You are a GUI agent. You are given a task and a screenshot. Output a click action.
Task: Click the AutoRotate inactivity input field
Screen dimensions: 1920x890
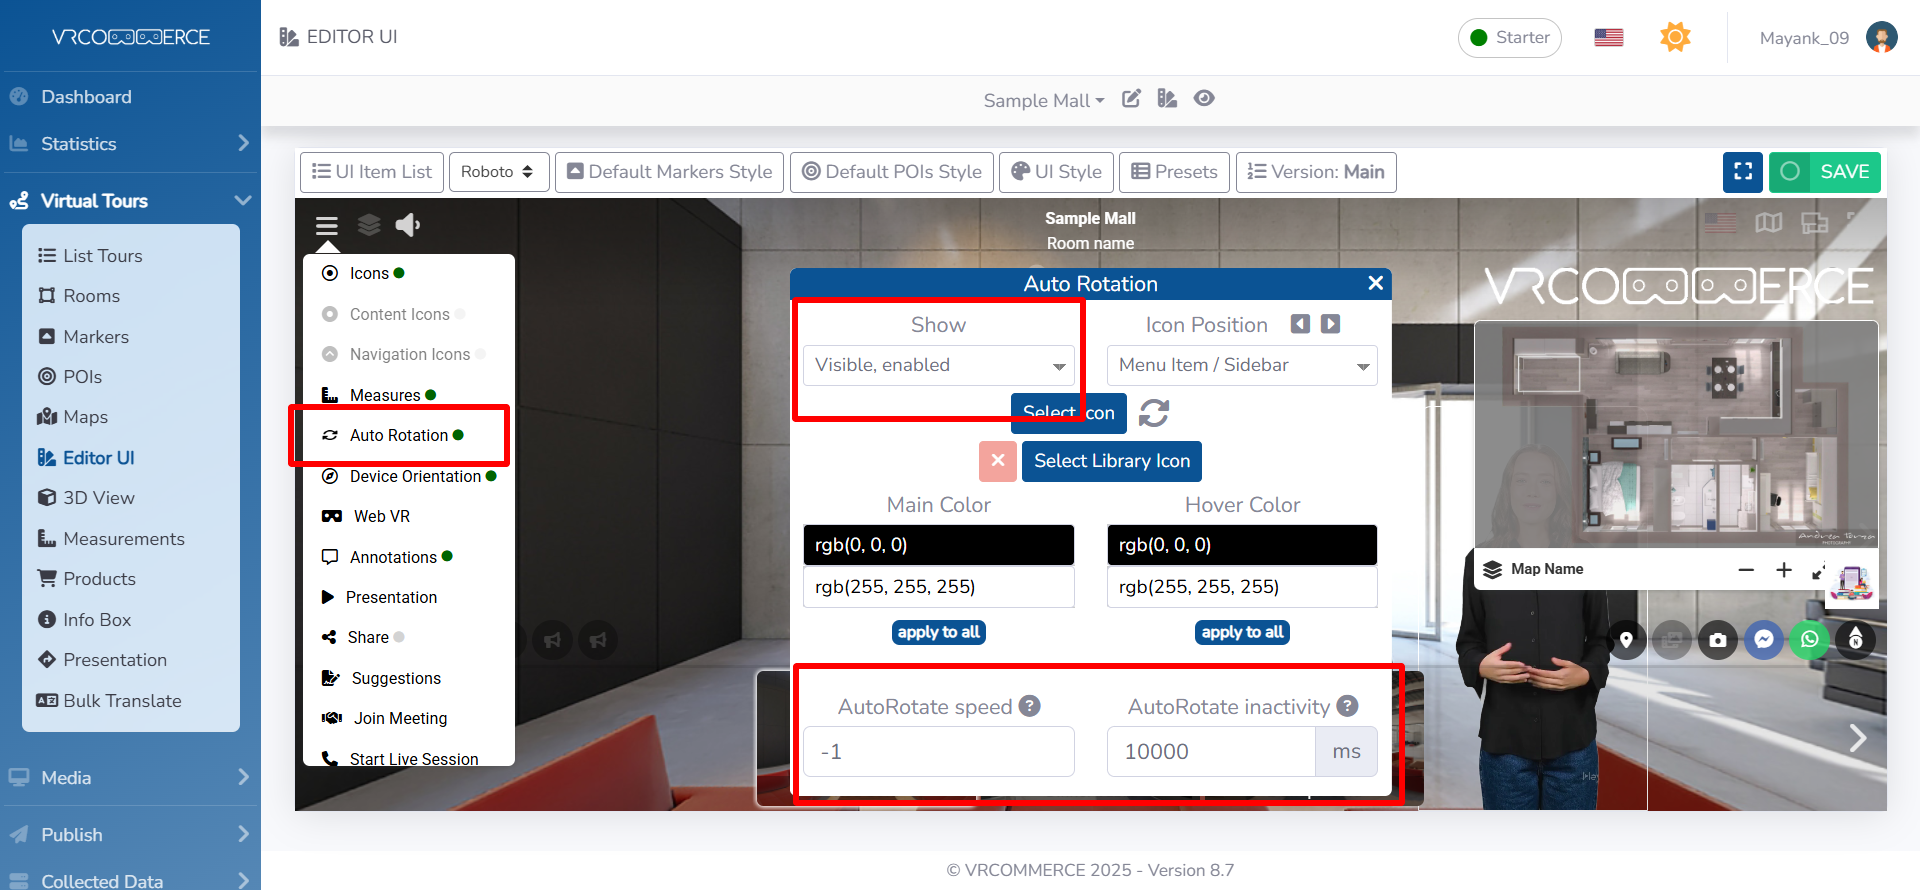pyautogui.click(x=1210, y=752)
